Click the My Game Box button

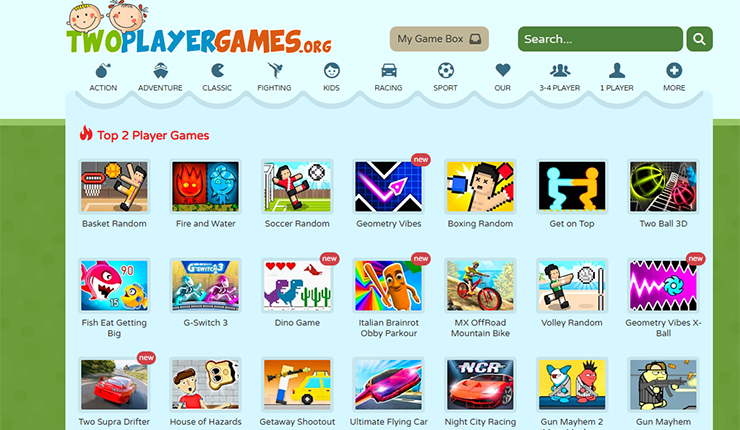click(x=439, y=39)
